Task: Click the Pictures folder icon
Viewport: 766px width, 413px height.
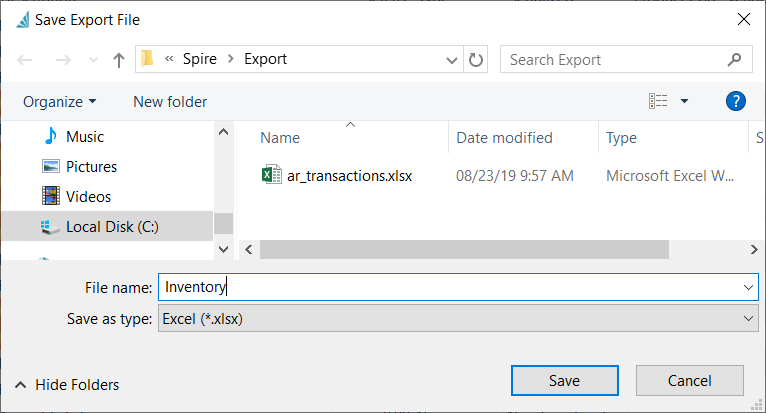Action: pos(51,166)
